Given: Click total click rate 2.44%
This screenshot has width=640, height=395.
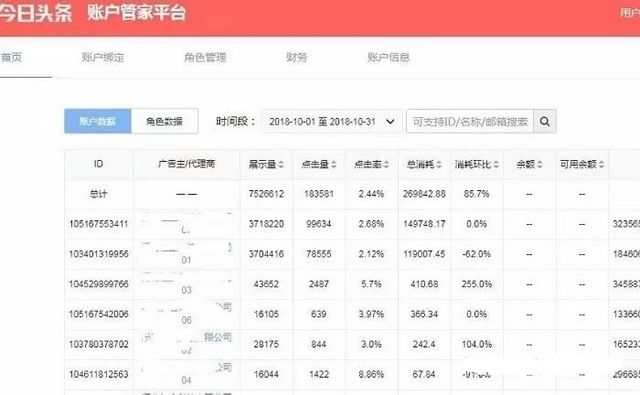Looking at the screenshot, I should click(x=371, y=194).
